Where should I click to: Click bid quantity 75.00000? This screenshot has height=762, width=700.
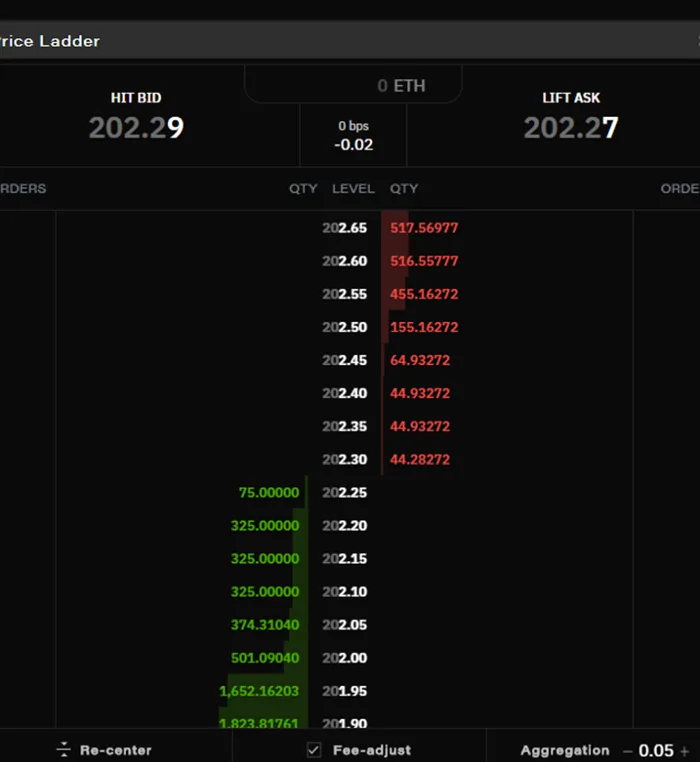click(x=269, y=492)
